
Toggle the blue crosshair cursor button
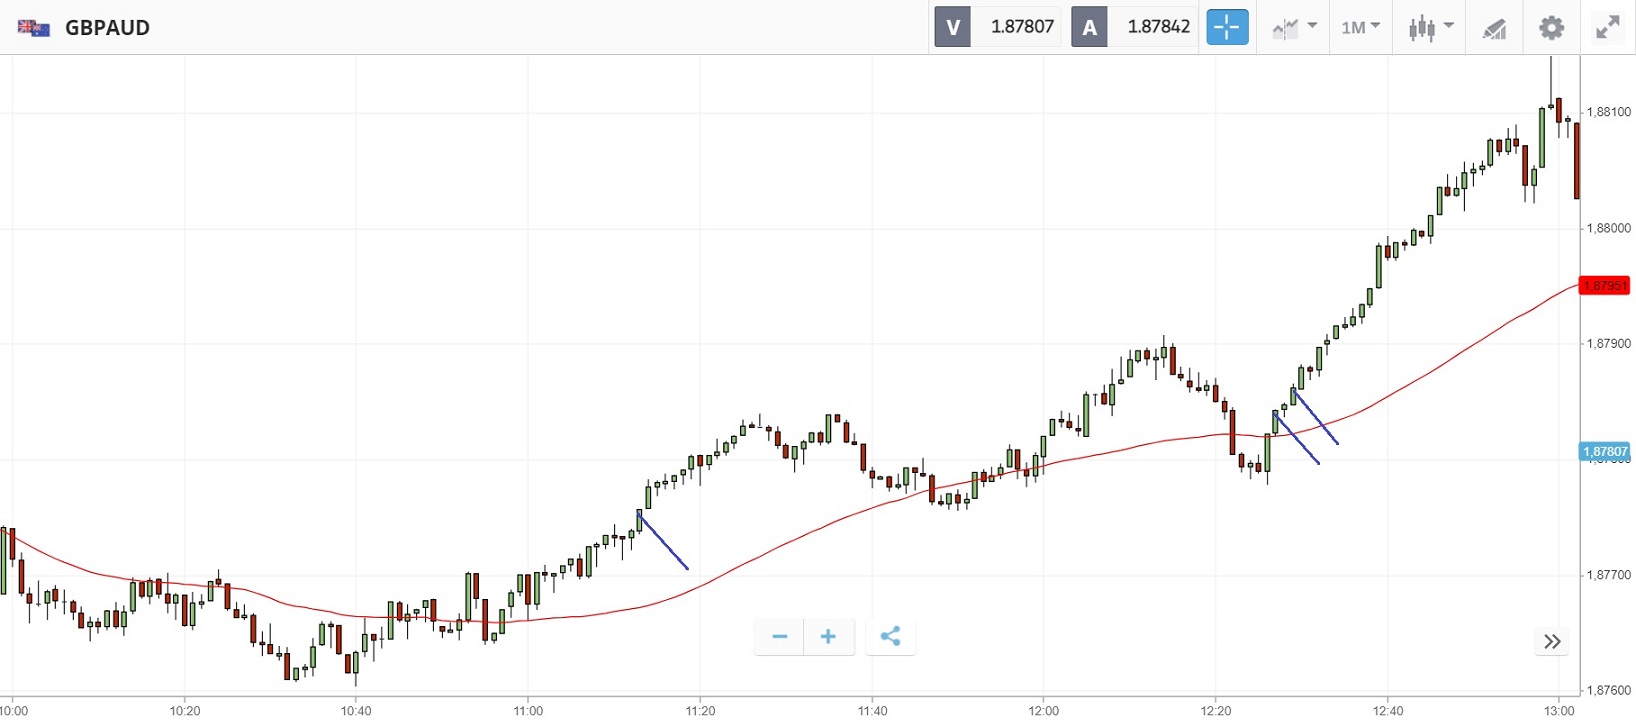(x=1227, y=27)
